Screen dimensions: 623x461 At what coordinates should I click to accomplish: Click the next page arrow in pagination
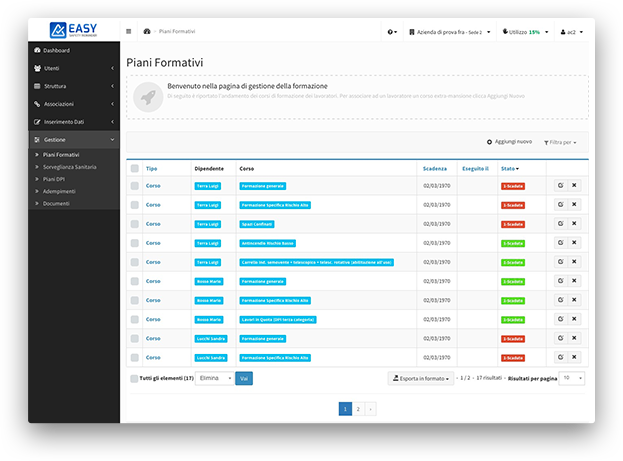[370, 409]
